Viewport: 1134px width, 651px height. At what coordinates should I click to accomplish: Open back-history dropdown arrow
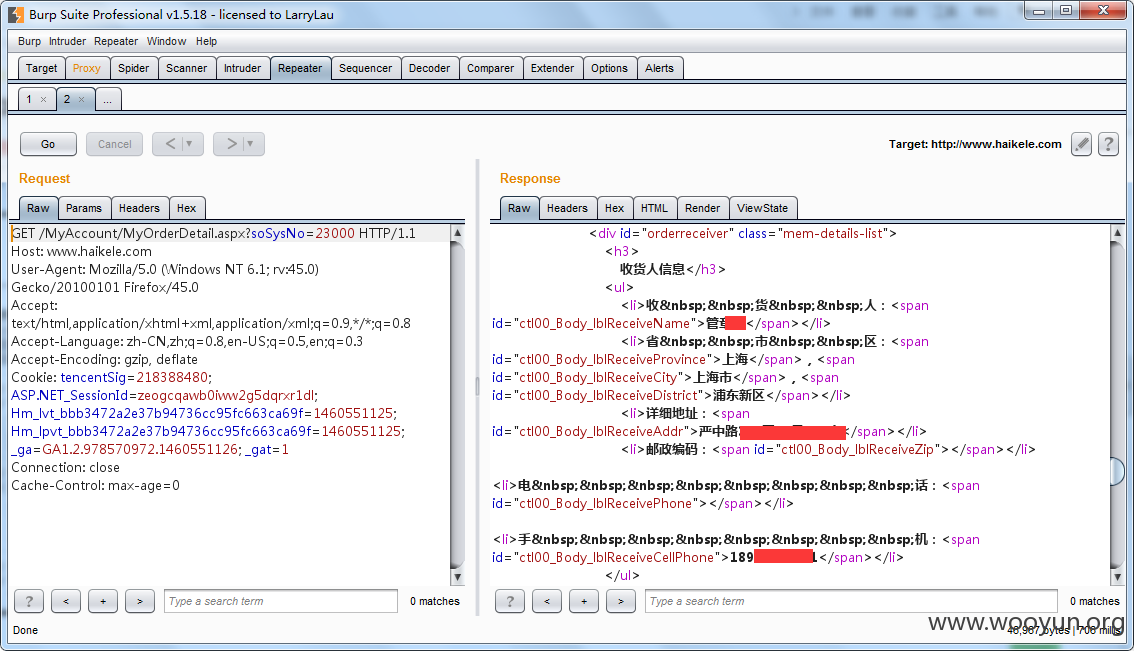click(189, 144)
